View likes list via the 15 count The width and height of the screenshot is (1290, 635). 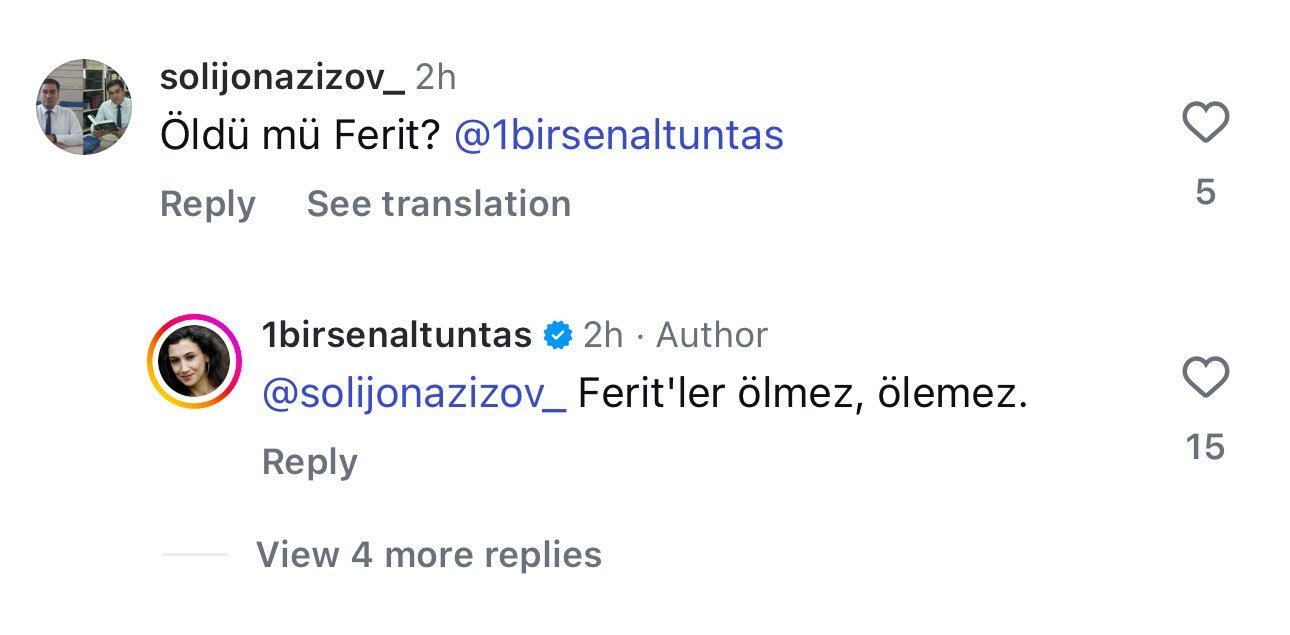pyautogui.click(x=1205, y=447)
